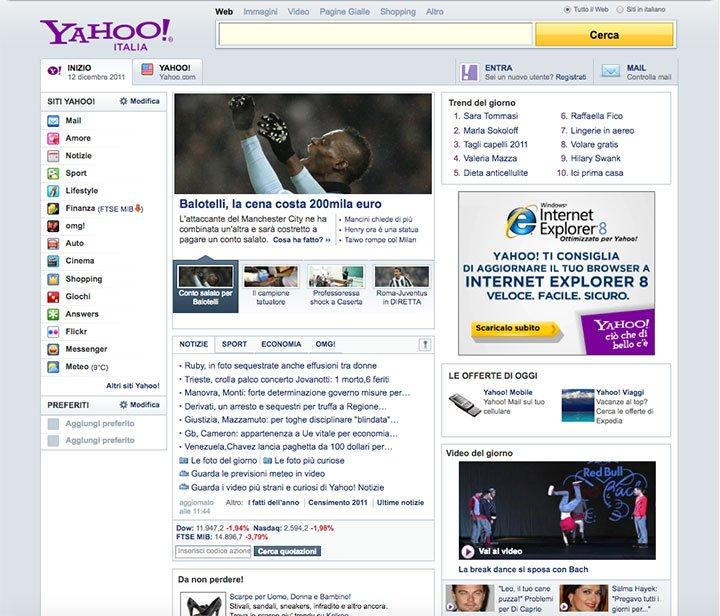The image size is (720, 616).
Task: Open the Registrati link
Action: click(x=571, y=77)
